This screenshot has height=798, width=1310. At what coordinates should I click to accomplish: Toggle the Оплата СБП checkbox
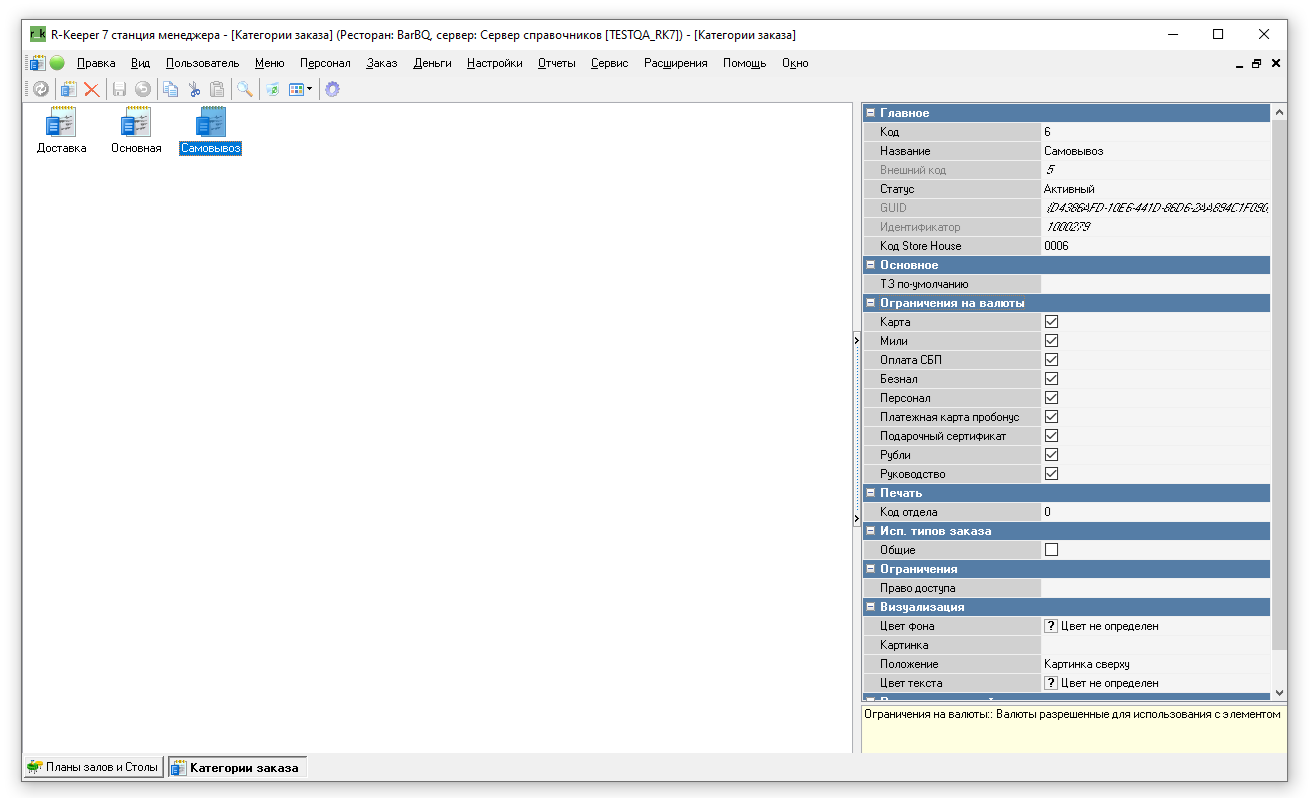[x=1051, y=360]
